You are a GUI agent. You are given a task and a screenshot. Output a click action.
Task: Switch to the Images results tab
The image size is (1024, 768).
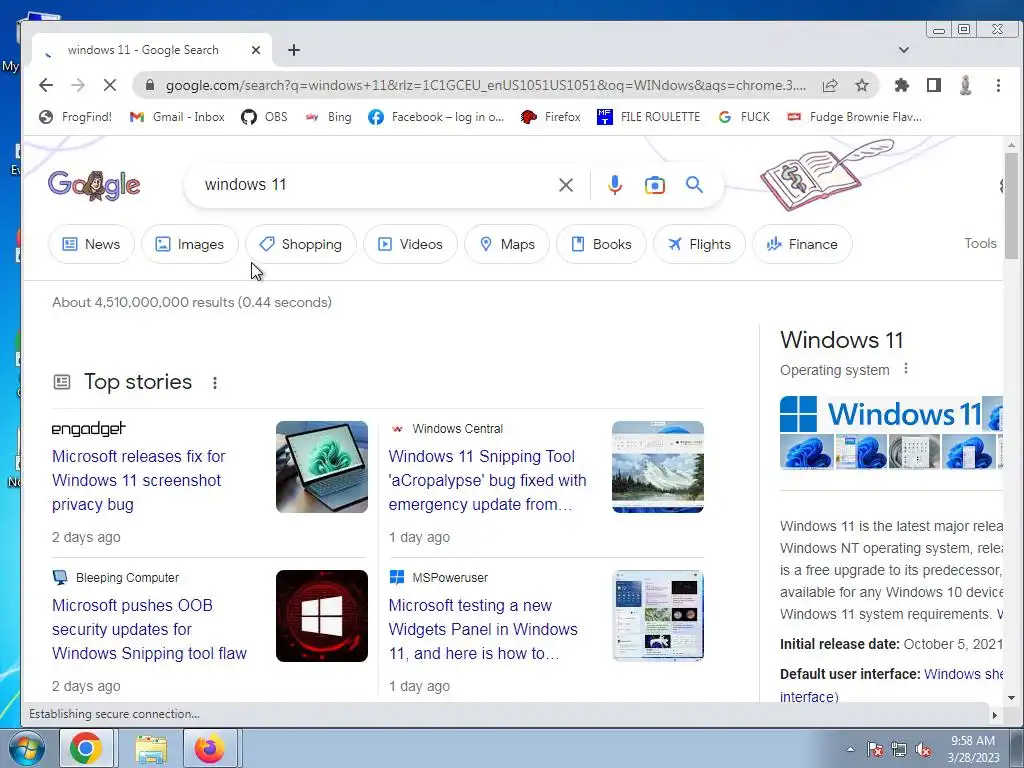(x=189, y=244)
